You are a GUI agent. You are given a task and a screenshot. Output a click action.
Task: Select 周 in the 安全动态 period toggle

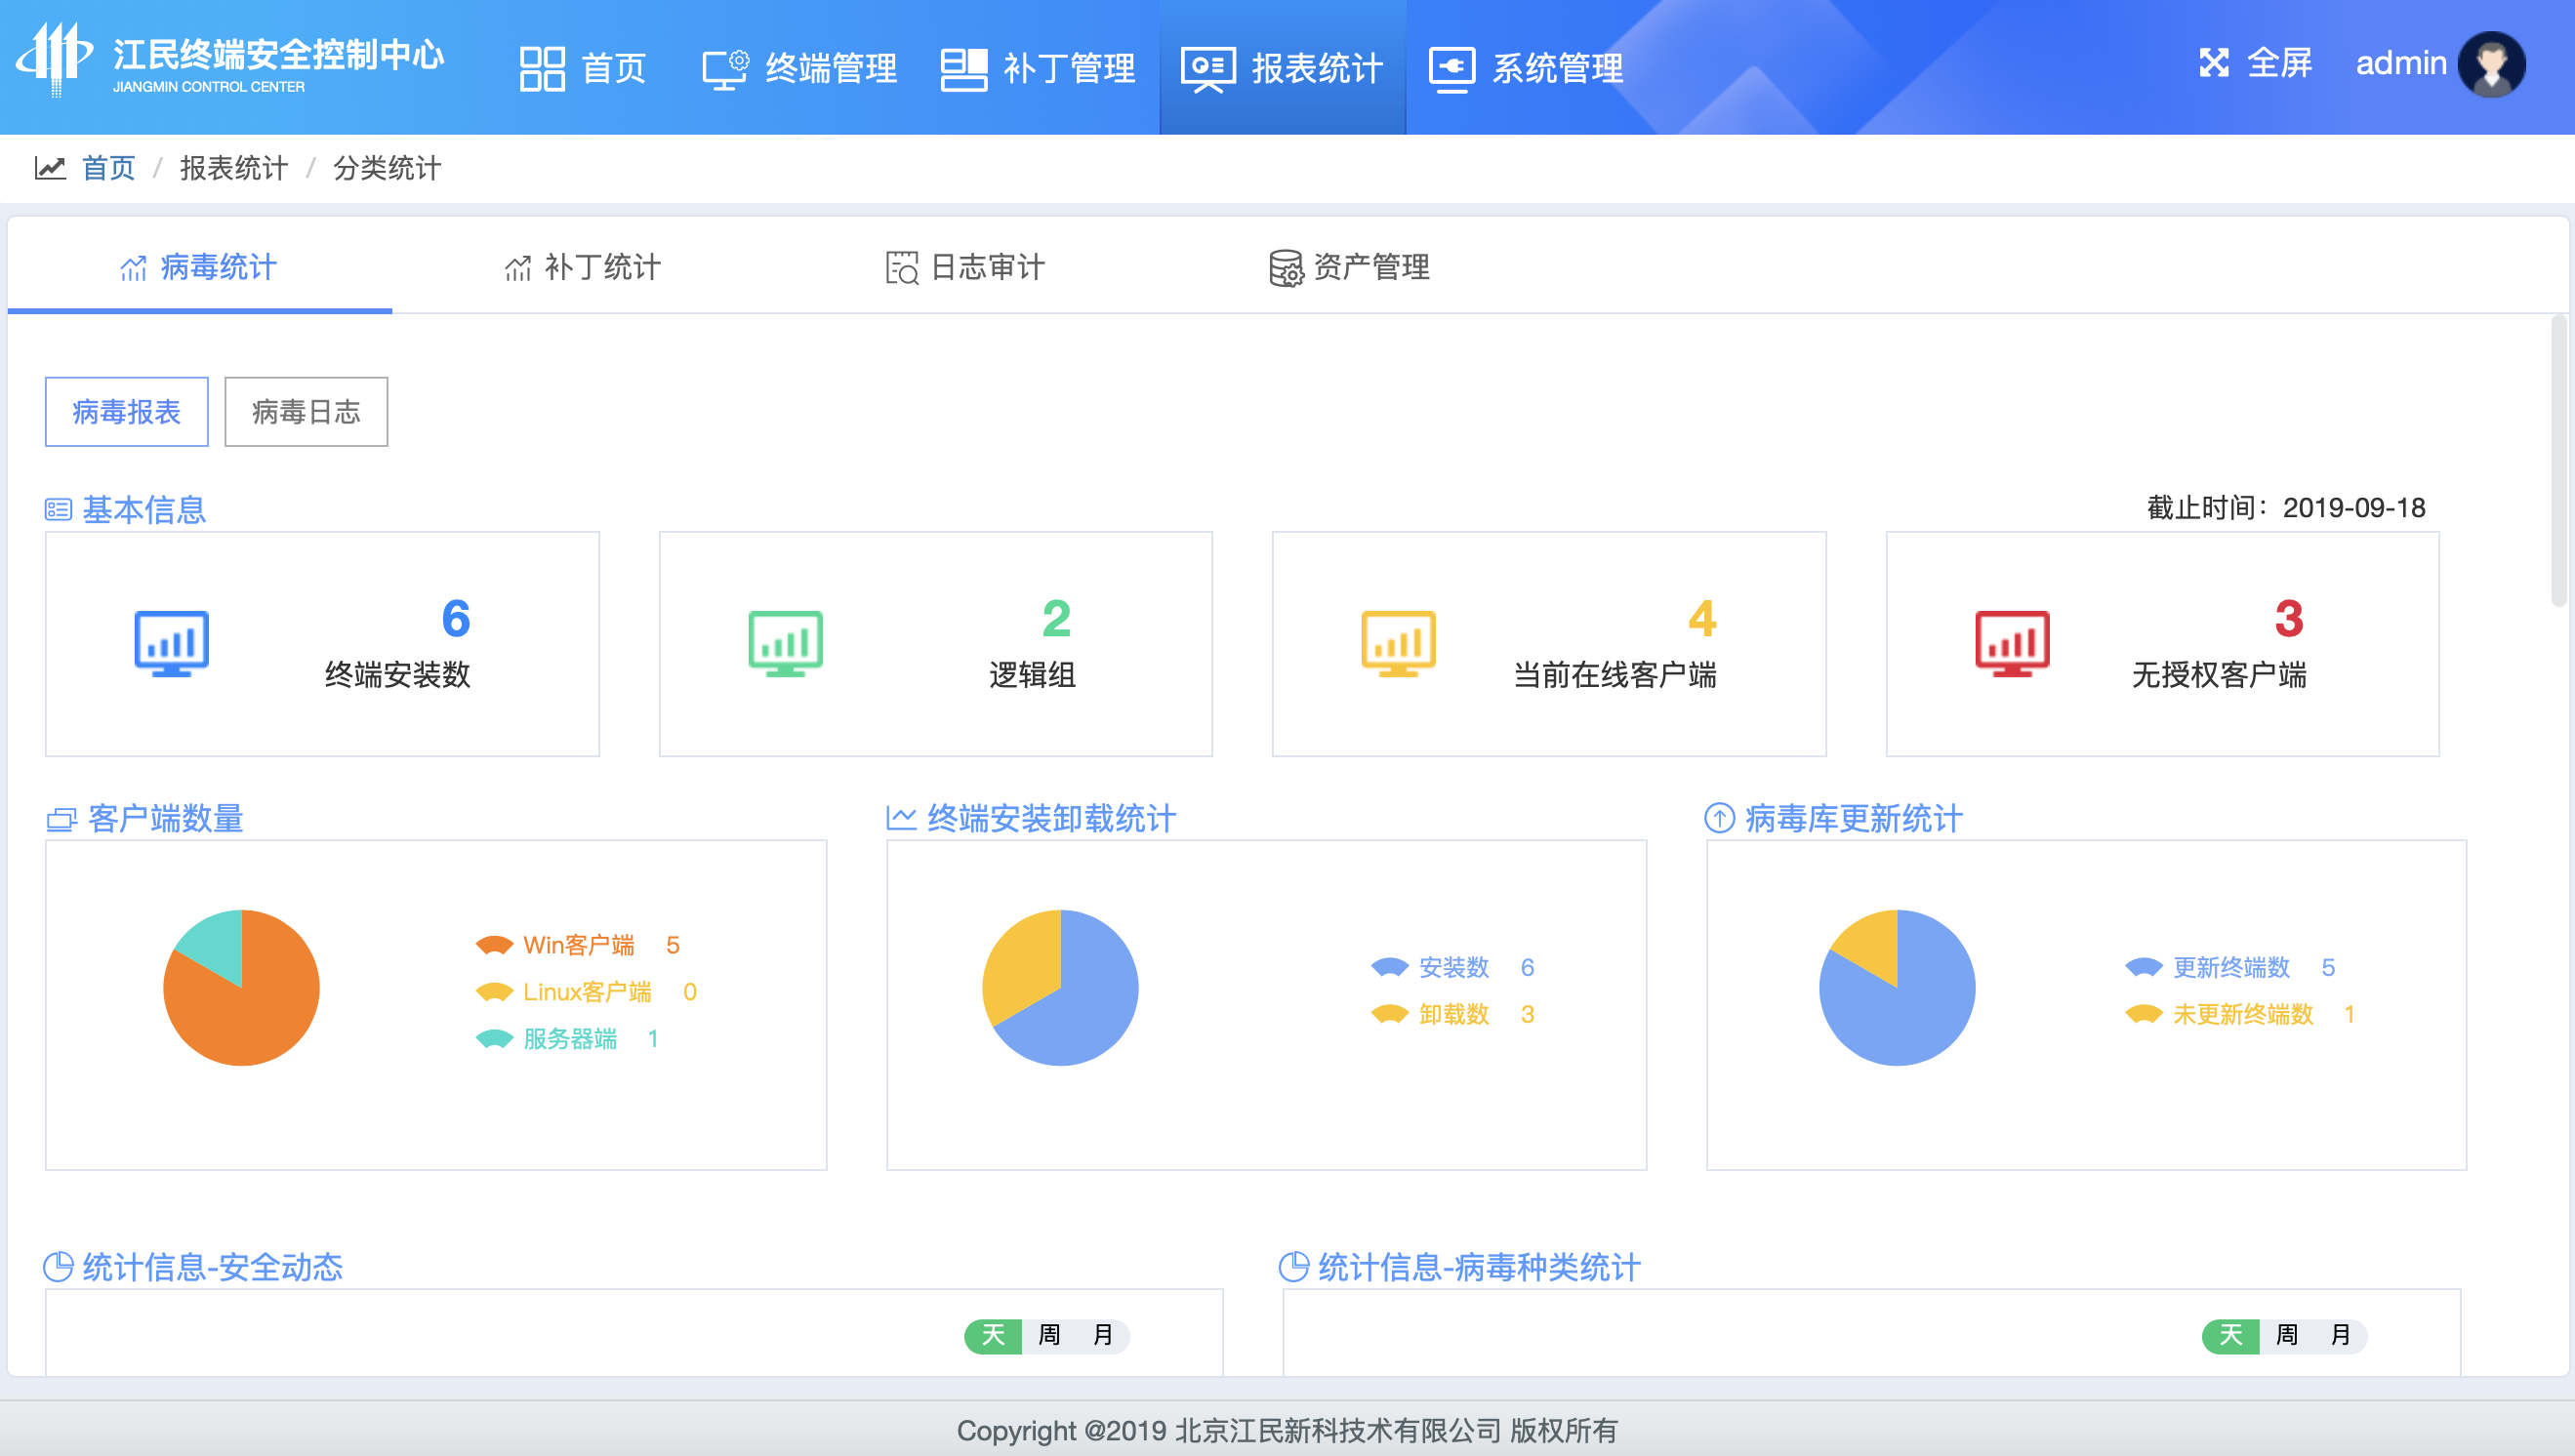(x=1049, y=1335)
